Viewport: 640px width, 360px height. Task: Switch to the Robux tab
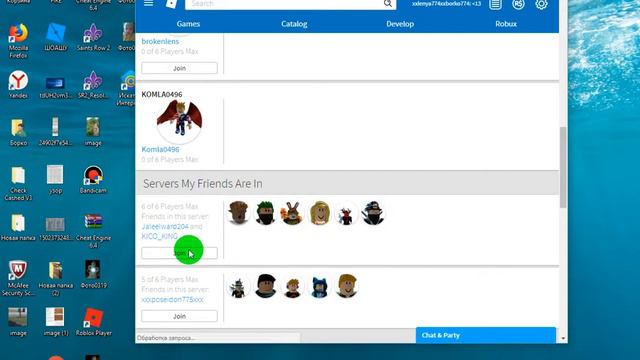506,24
